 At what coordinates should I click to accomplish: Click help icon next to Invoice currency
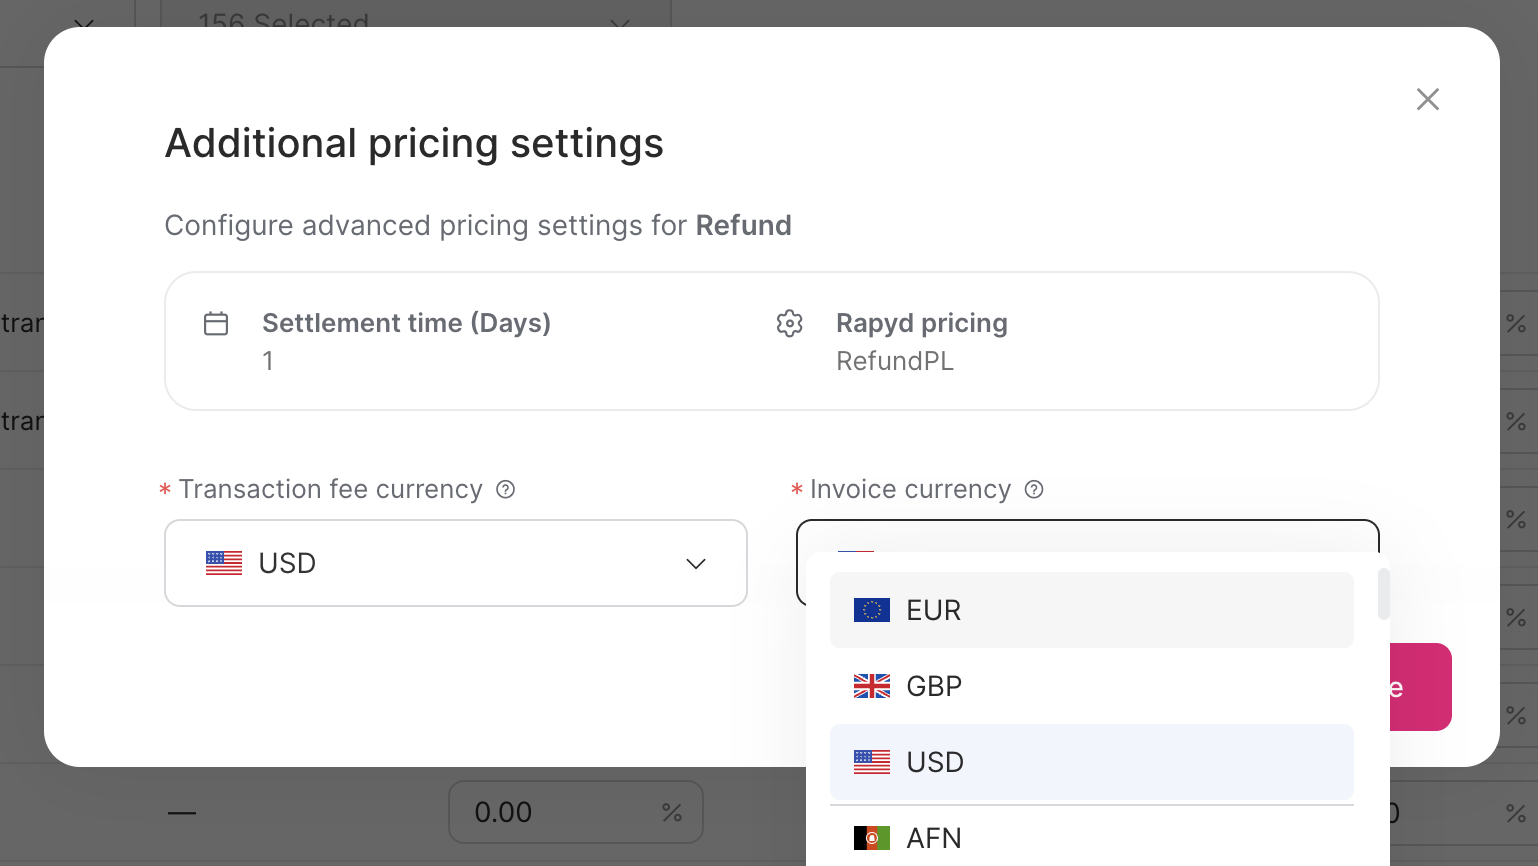[x=1035, y=490]
